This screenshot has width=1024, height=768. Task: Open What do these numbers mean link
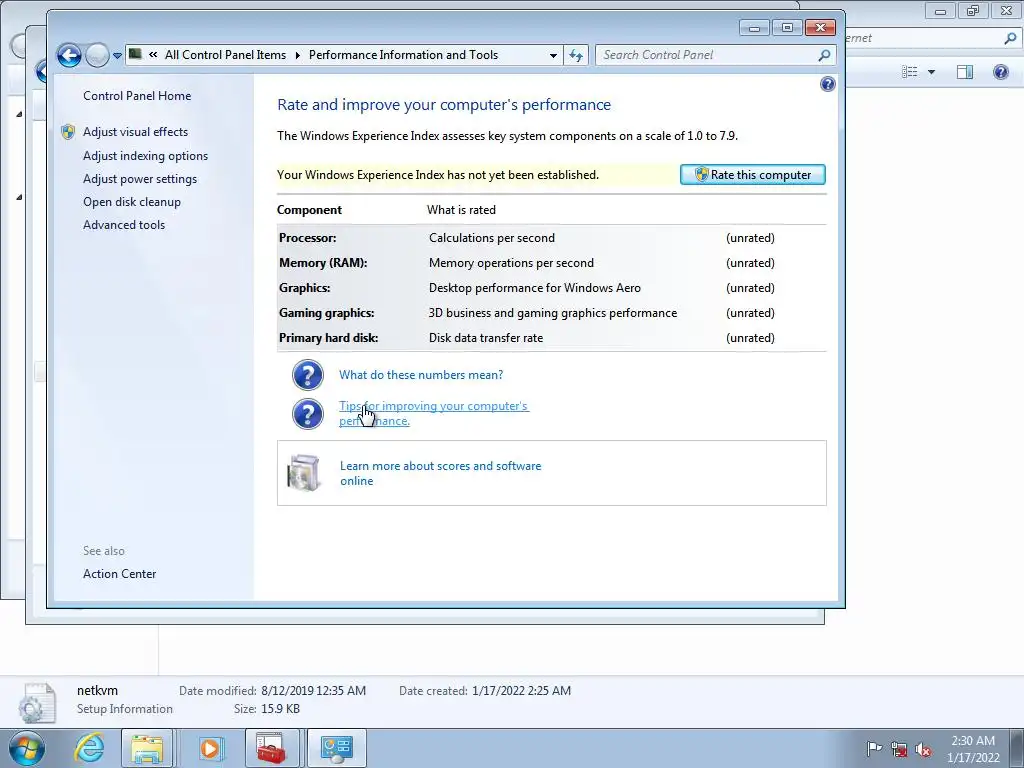(x=421, y=375)
